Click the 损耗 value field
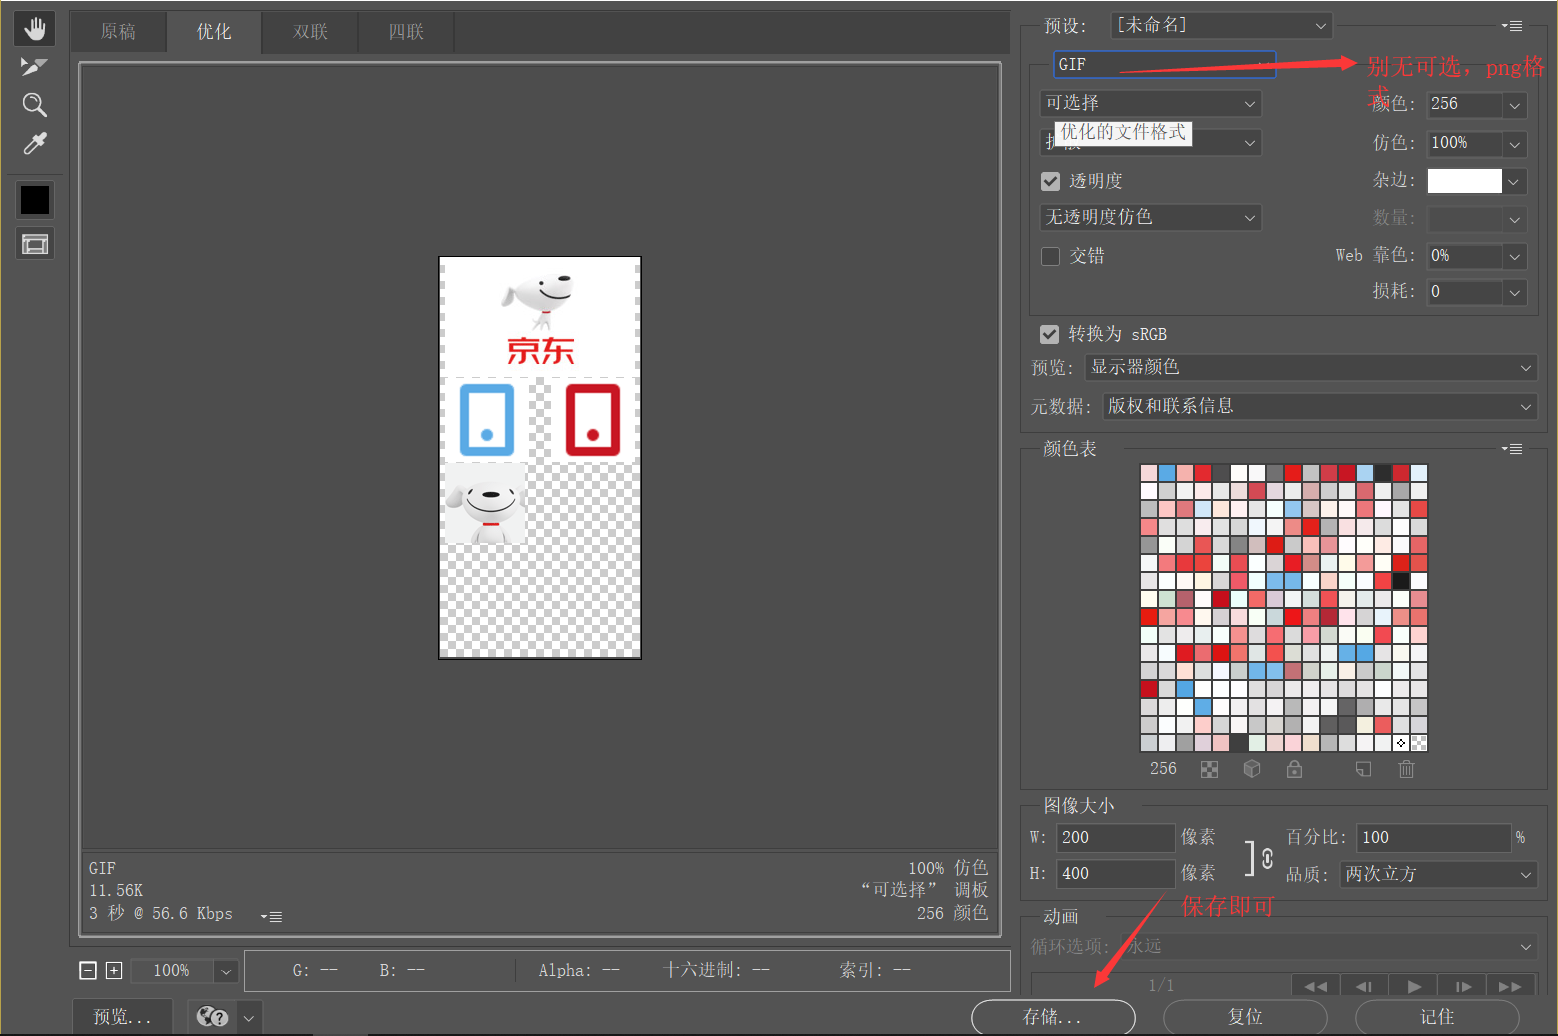1558x1036 pixels. click(x=1464, y=292)
